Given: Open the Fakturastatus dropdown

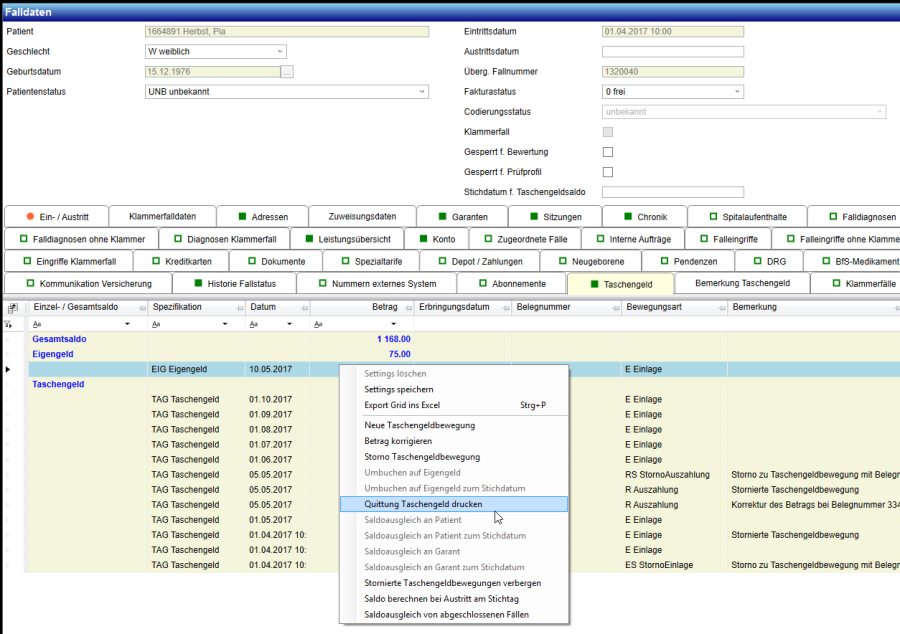Looking at the screenshot, I should 737,92.
